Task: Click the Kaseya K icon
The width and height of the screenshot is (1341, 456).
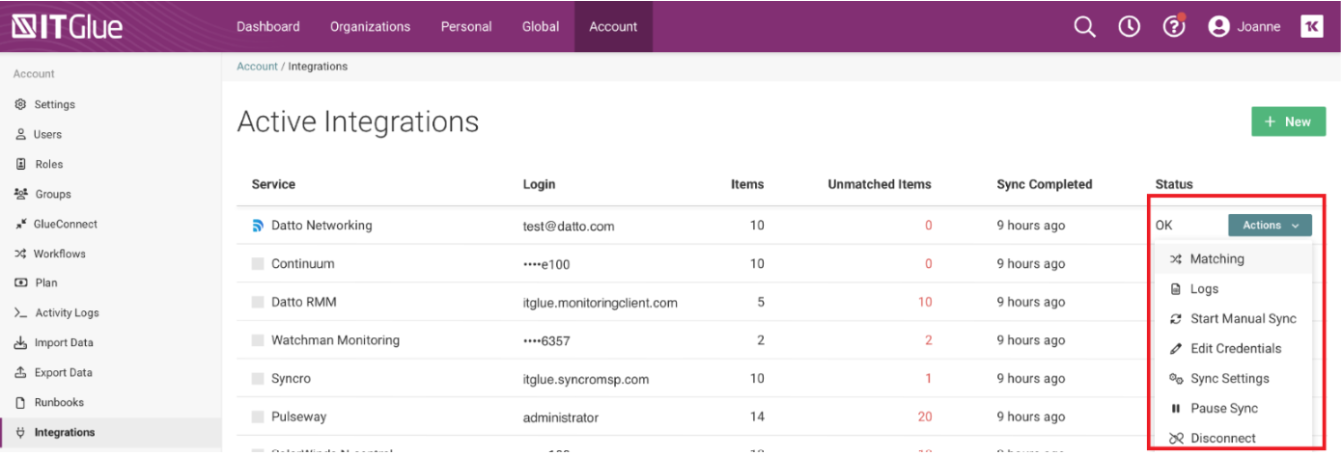Action: click(x=1311, y=27)
